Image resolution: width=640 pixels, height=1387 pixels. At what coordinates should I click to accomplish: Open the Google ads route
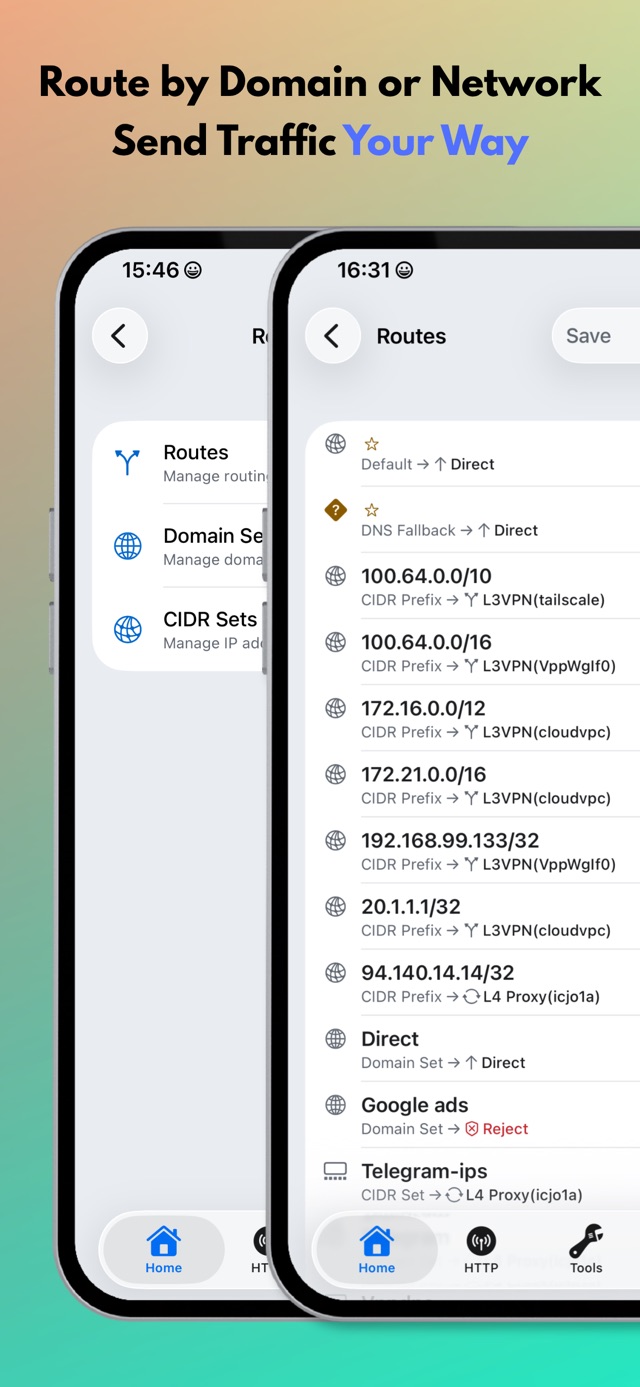tap(473, 1114)
